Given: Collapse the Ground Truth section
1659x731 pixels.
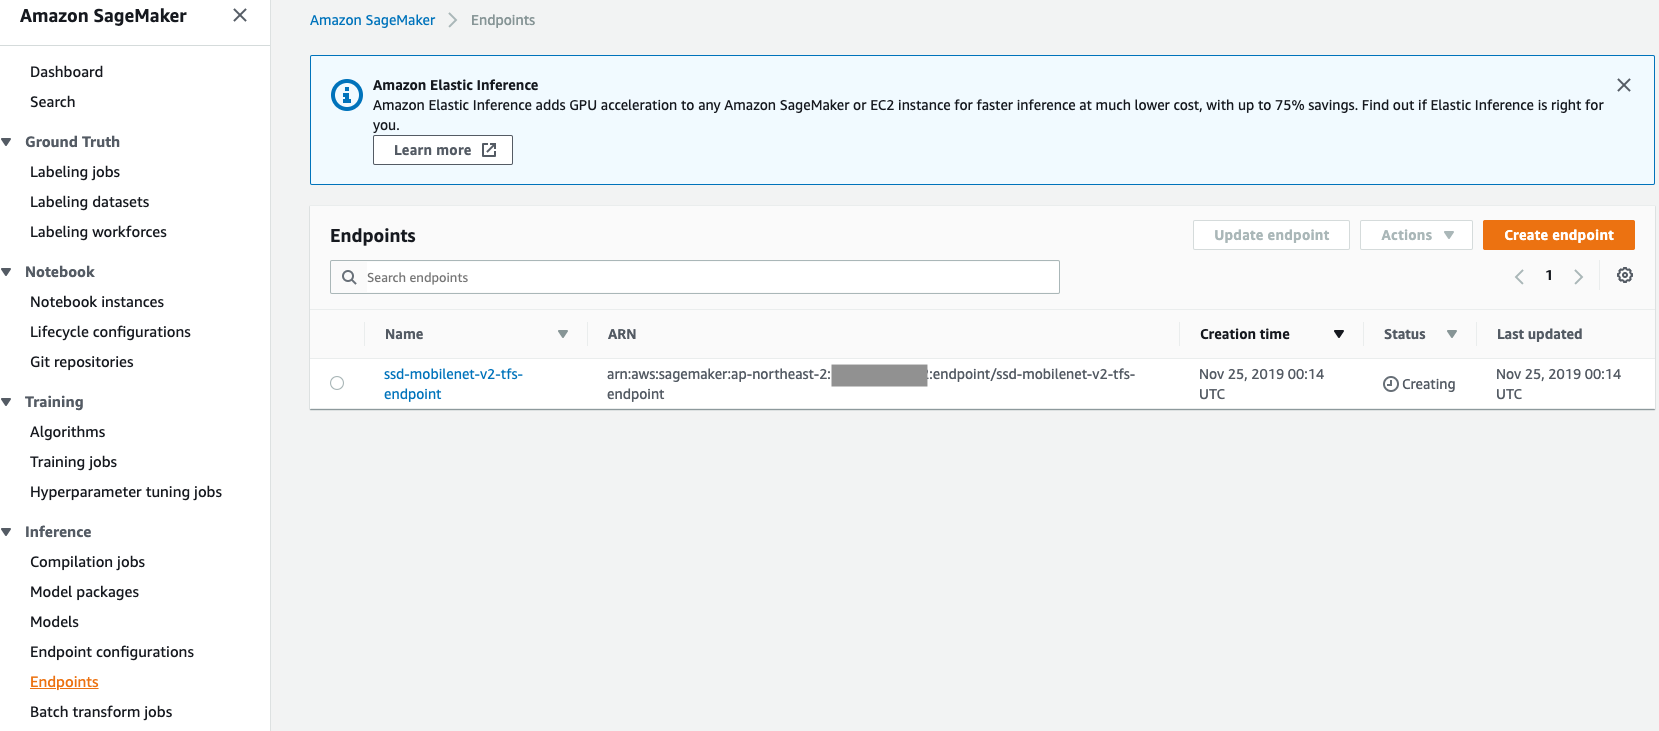Looking at the screenshot, I should (7, 142).
